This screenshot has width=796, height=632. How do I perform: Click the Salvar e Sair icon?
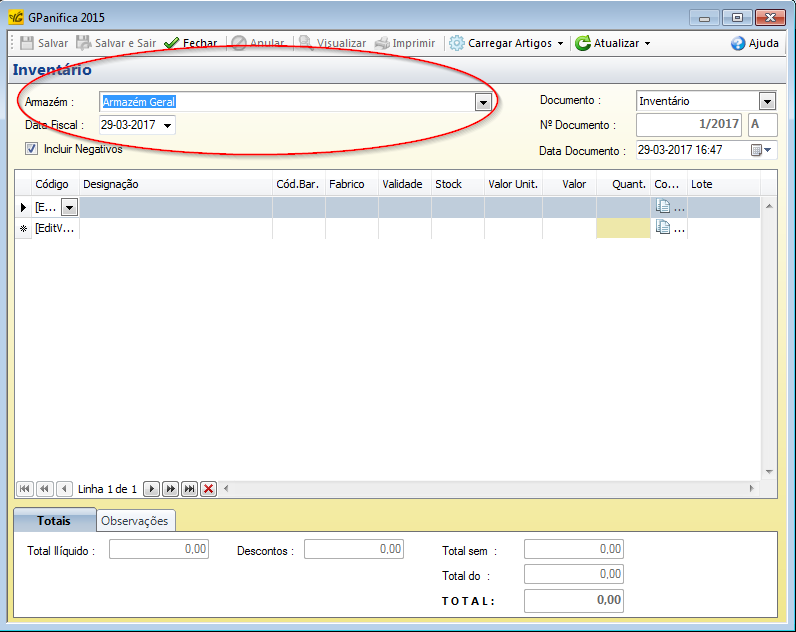click(x=84, y=44)
